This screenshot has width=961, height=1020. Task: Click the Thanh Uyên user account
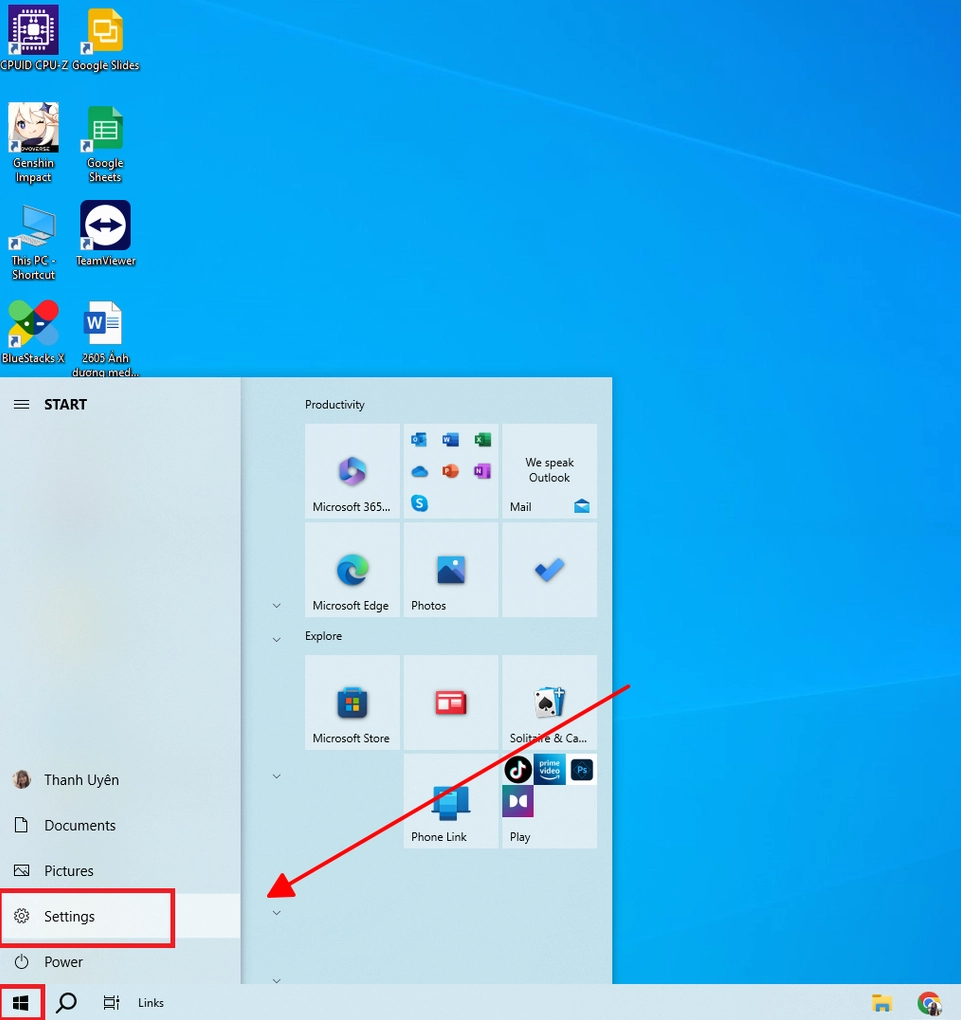[x=80, y=780]
